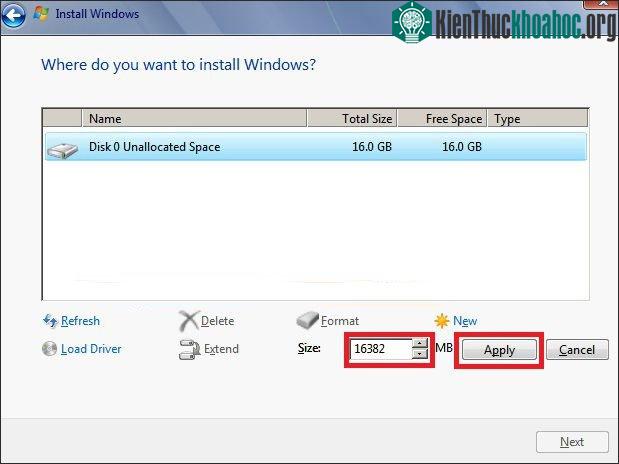Screen dimensions: 619x464
Task: Click the disk drive icon for Disk 0
Action: [x=62, y=150]
